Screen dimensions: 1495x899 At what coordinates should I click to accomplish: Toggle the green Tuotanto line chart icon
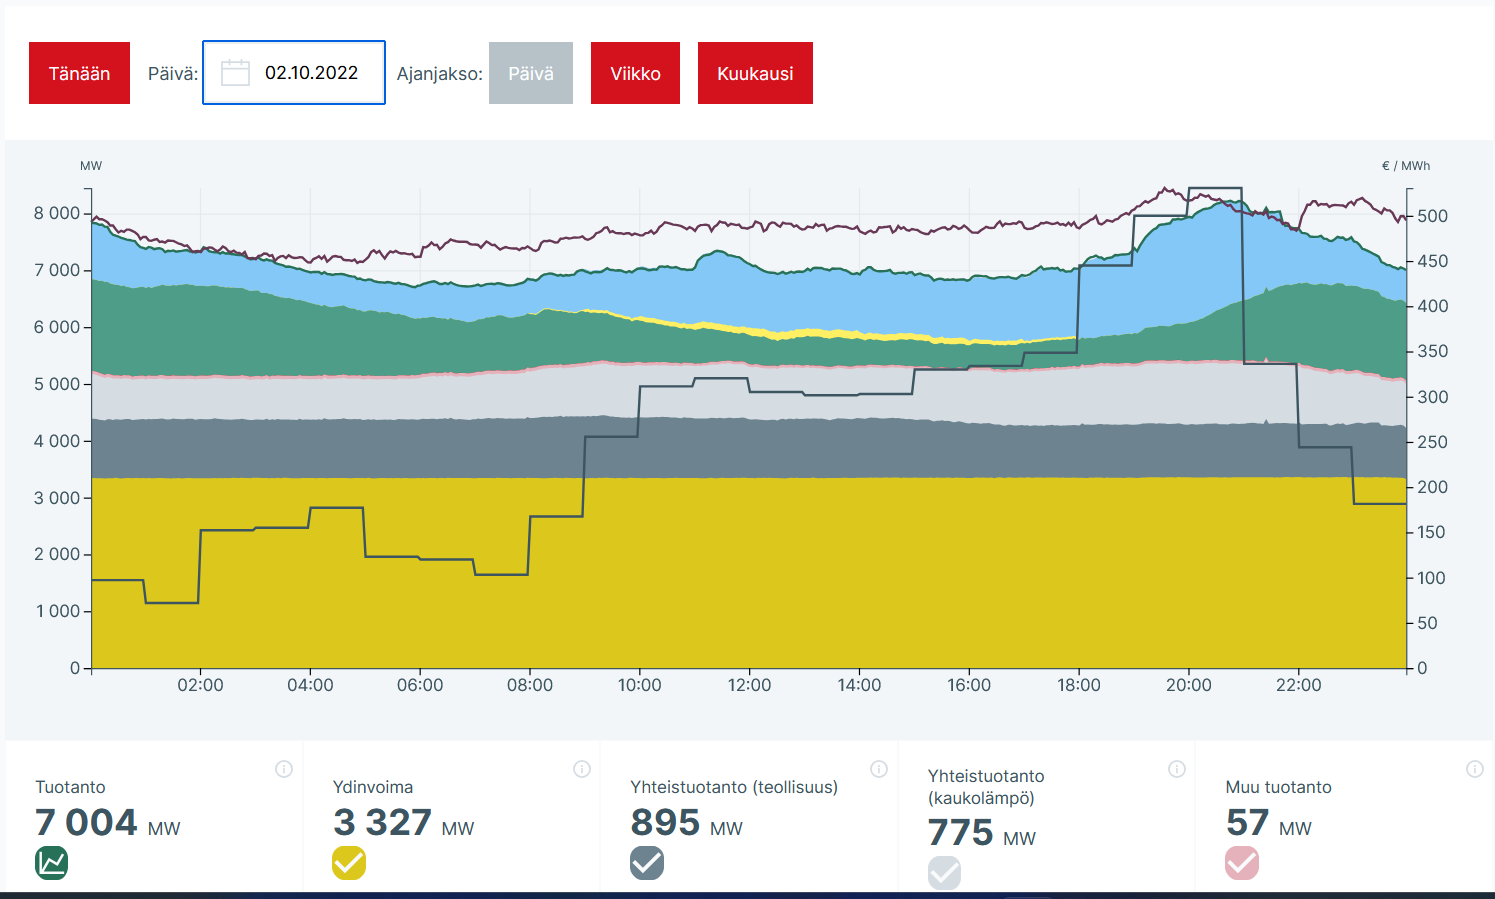coord(52,862)
